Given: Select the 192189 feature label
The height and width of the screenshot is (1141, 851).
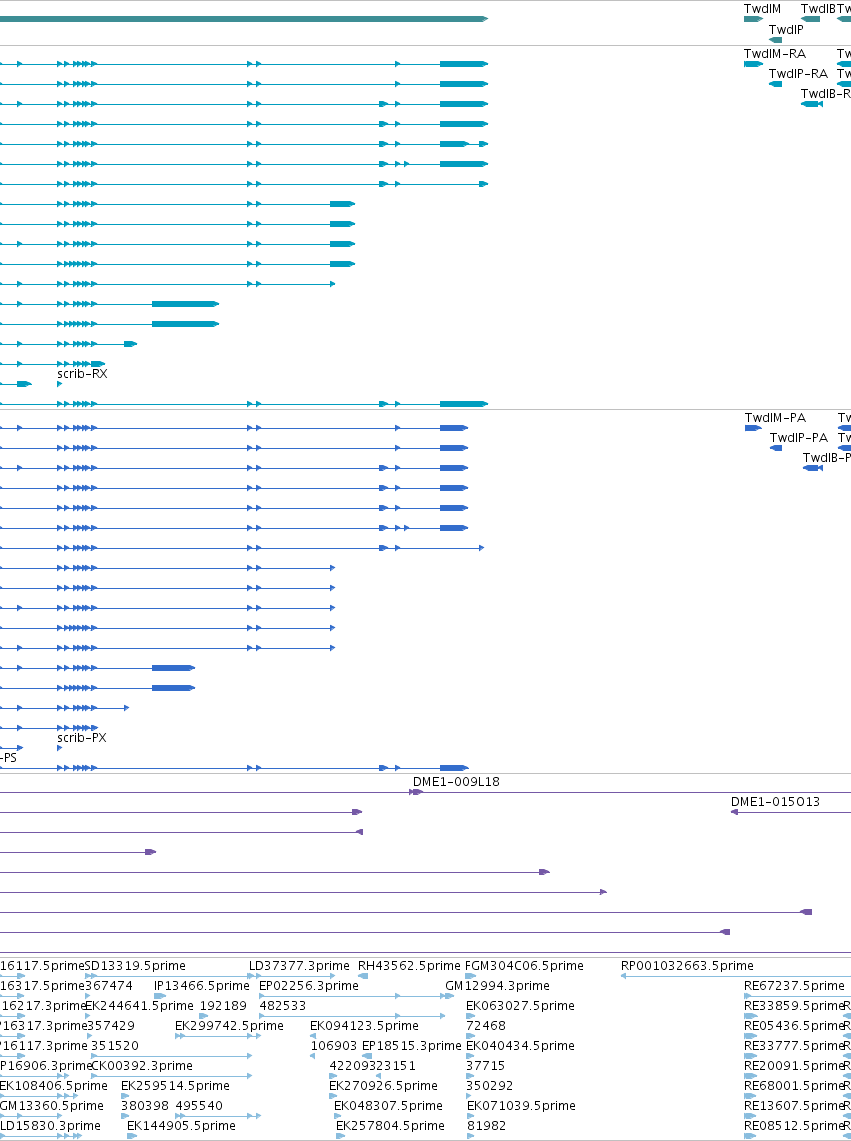Looking at the screenshot, I should pyautogui.click(x=223, y=1006).
